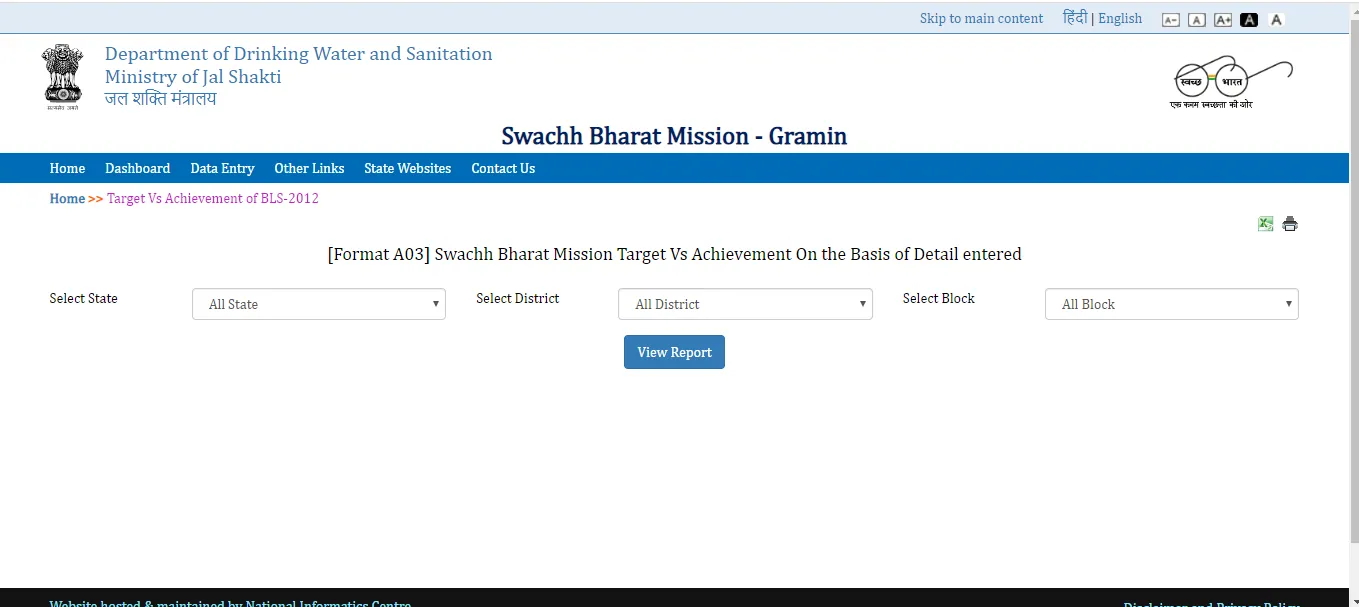The image size is (1359, 607).
Task: Switch to standard white A theme
Action: click(1276, 20)
